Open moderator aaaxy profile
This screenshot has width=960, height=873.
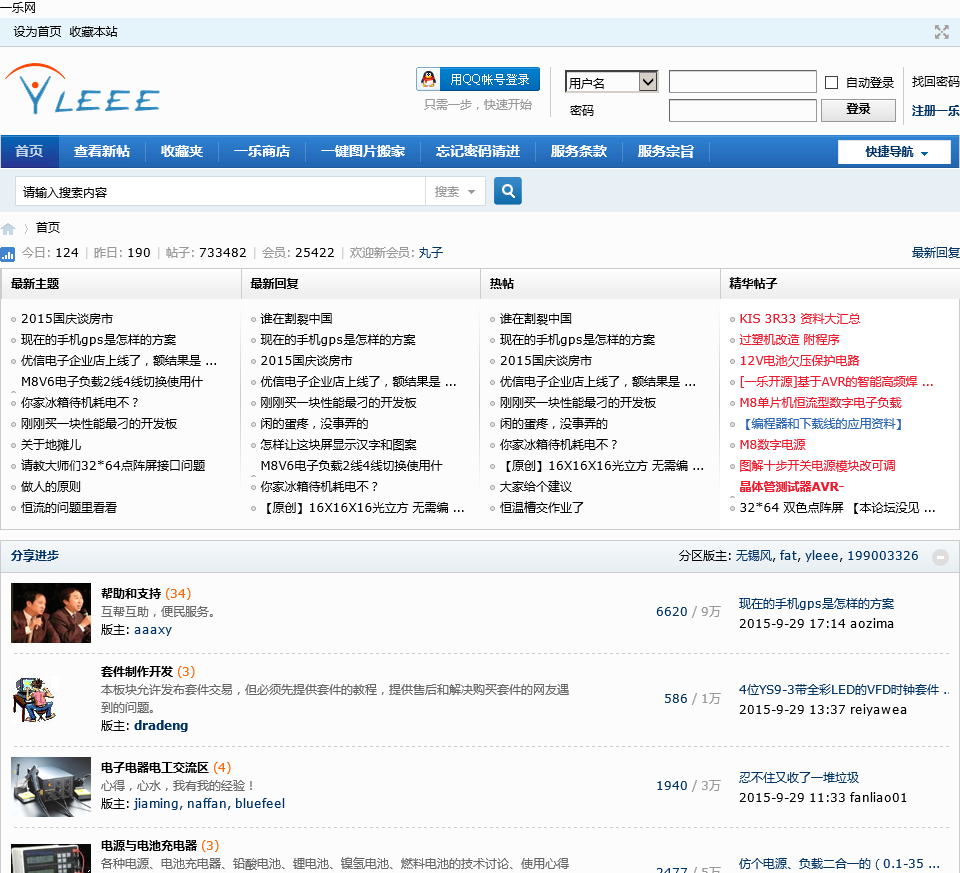(153, 630)
